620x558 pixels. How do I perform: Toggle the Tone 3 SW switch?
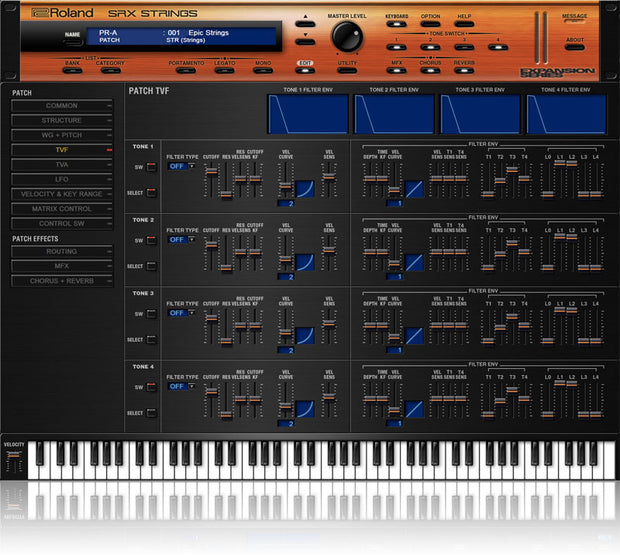coord(151,314)
